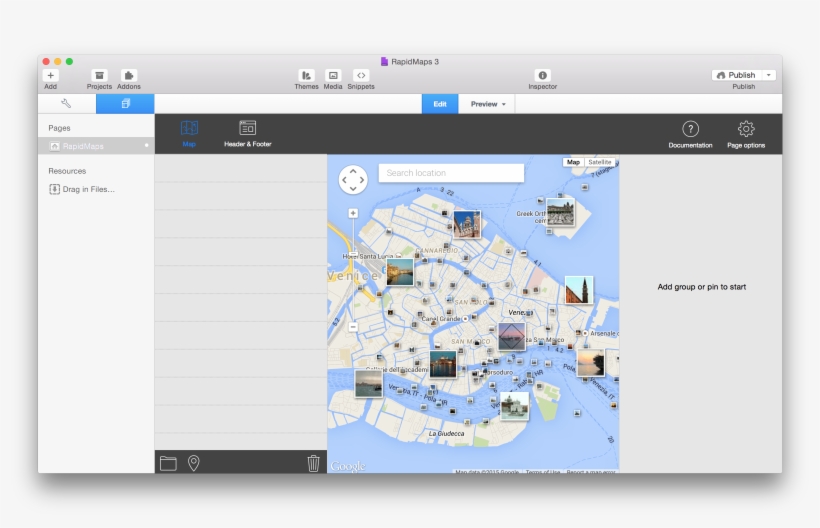The width and height of the screenshot is (820, 528).
Task: Click the RapidMaps 3 window title icon
Action: [x=384, y=62]
